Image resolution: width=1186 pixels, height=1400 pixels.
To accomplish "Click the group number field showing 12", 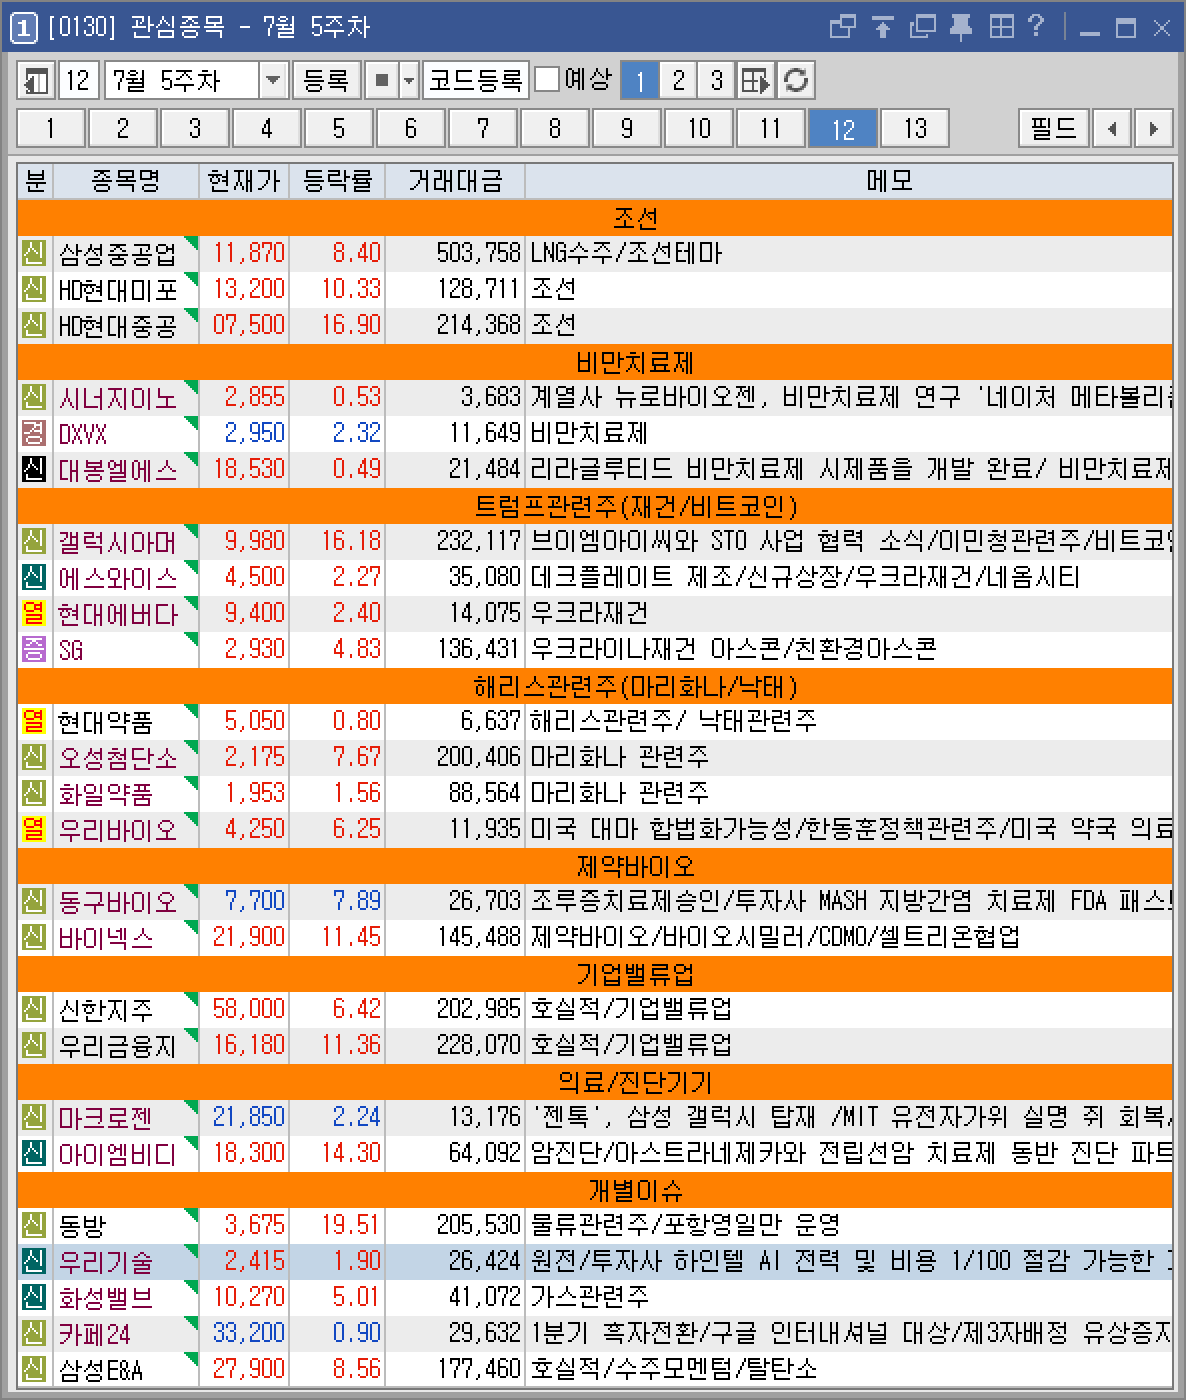I will pyautogui.click(x=79, y=81).
